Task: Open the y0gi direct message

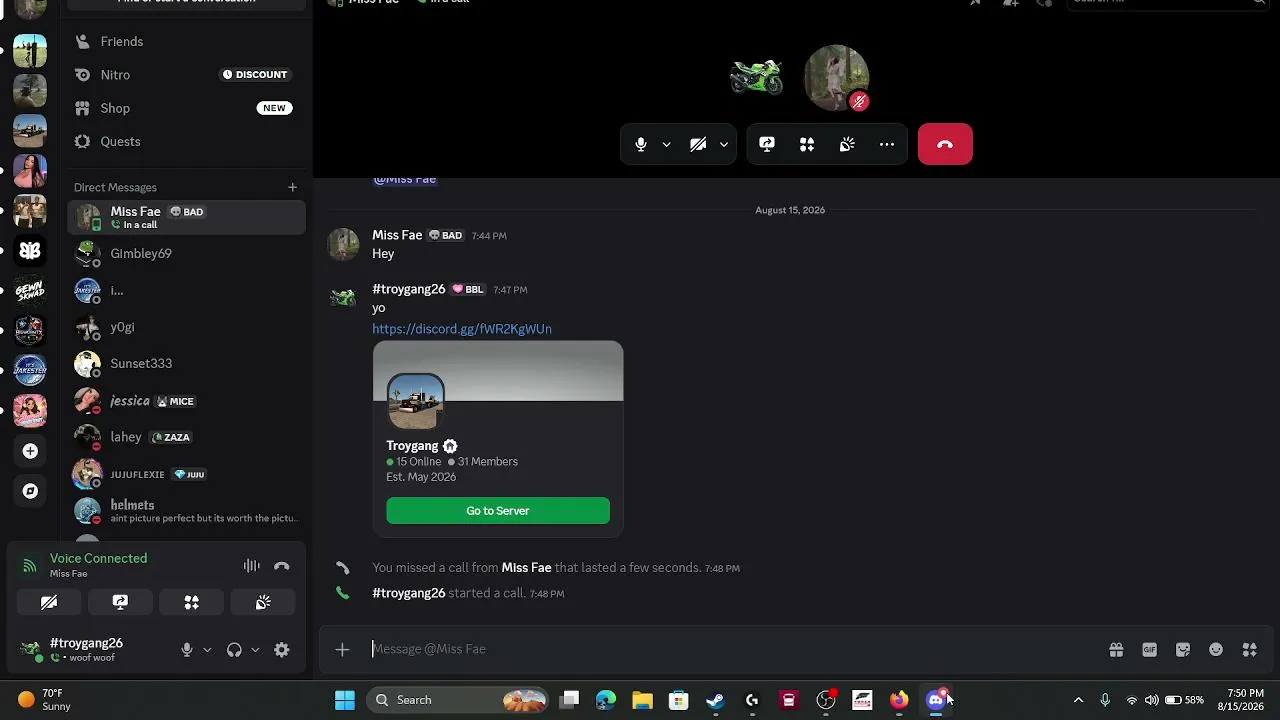Action: point(186,327)
